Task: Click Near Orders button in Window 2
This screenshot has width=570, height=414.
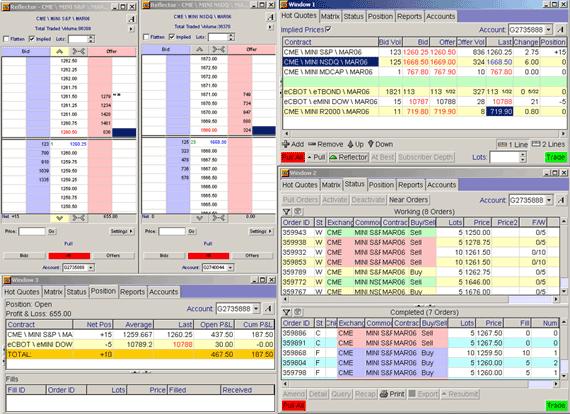Action: pyautogui.click(x=408, y=200)
